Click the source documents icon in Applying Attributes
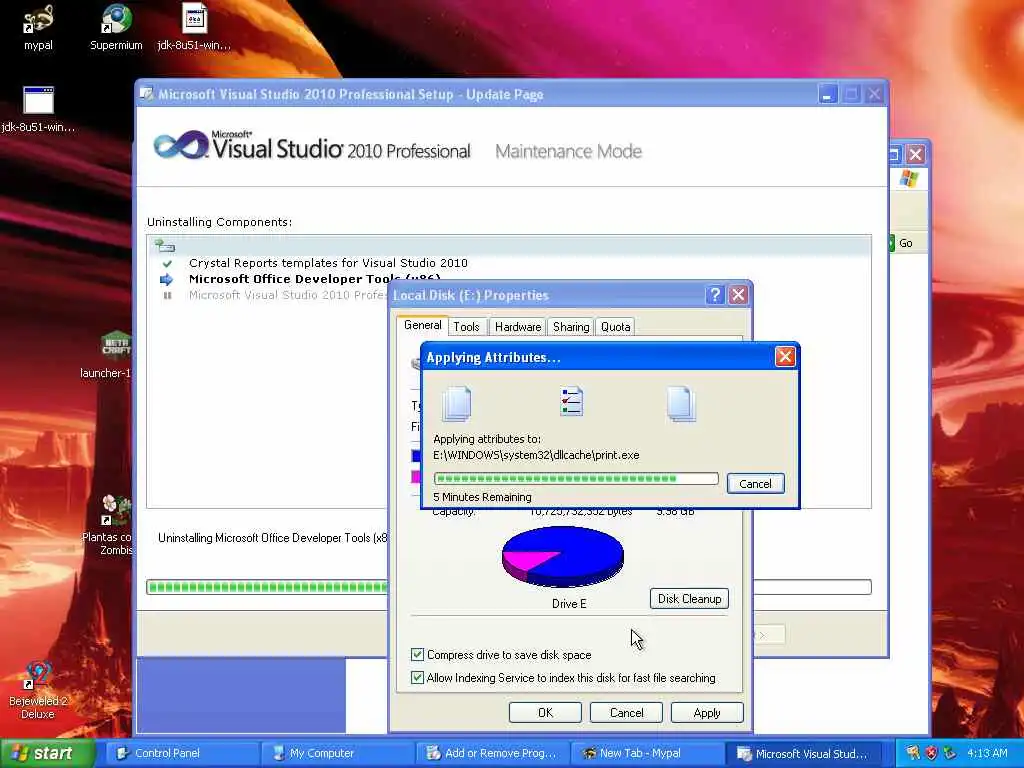This screenshot has height=768, width=1024. 456,404
